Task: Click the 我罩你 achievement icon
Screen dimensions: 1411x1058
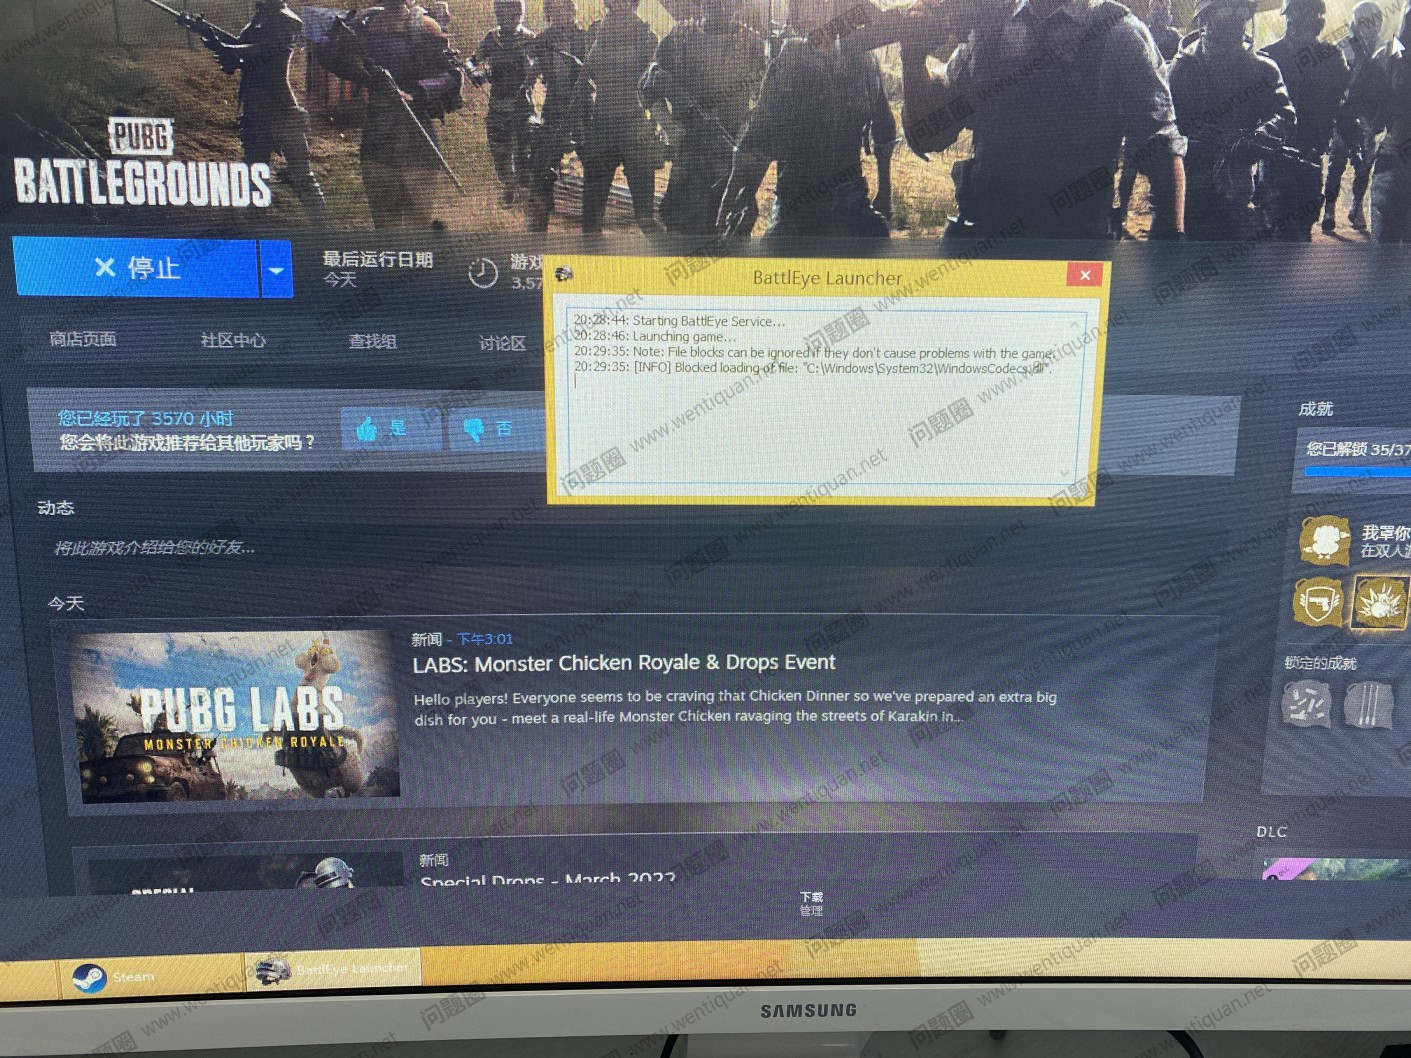Action: coord(1325,541)
